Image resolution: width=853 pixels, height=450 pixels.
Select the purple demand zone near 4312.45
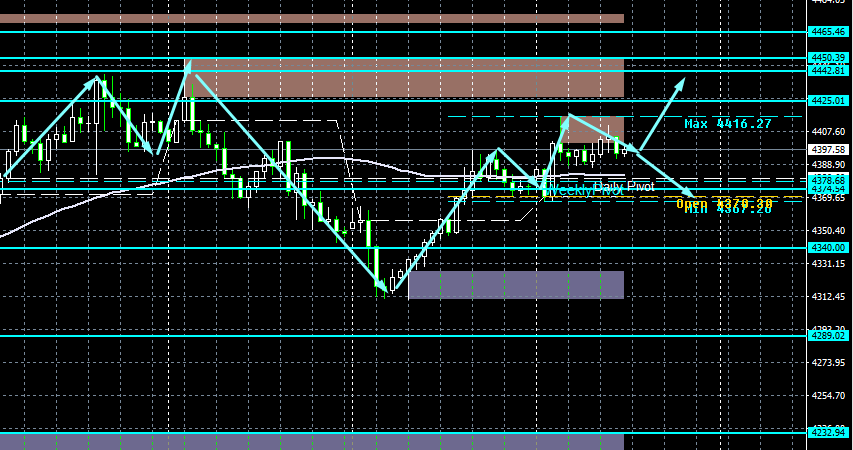click(x=516, y=285)
